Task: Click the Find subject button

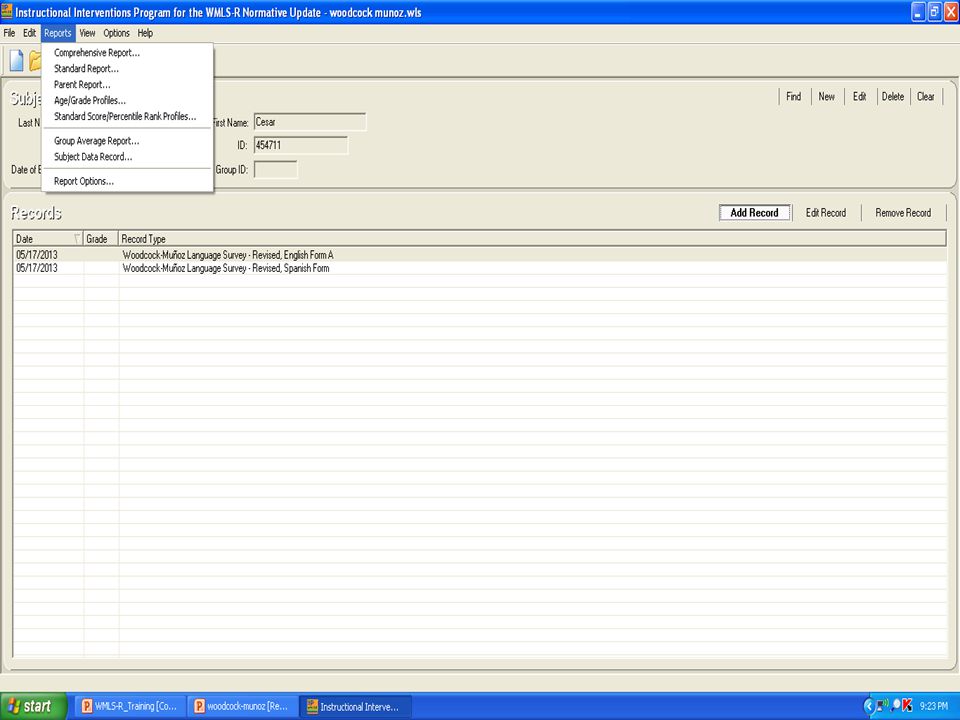Action: (x=793, y=97)
